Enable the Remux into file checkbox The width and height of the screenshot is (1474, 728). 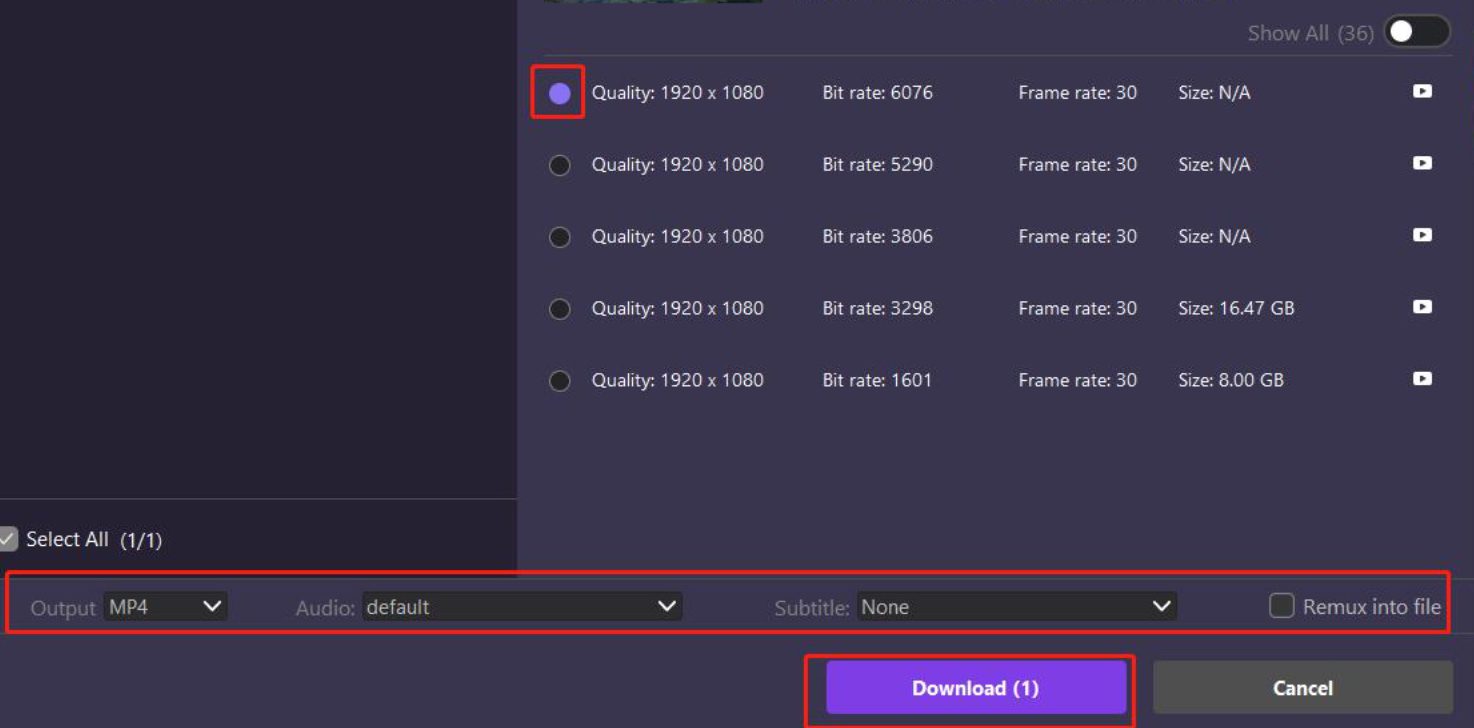(x=1281, y=606)
